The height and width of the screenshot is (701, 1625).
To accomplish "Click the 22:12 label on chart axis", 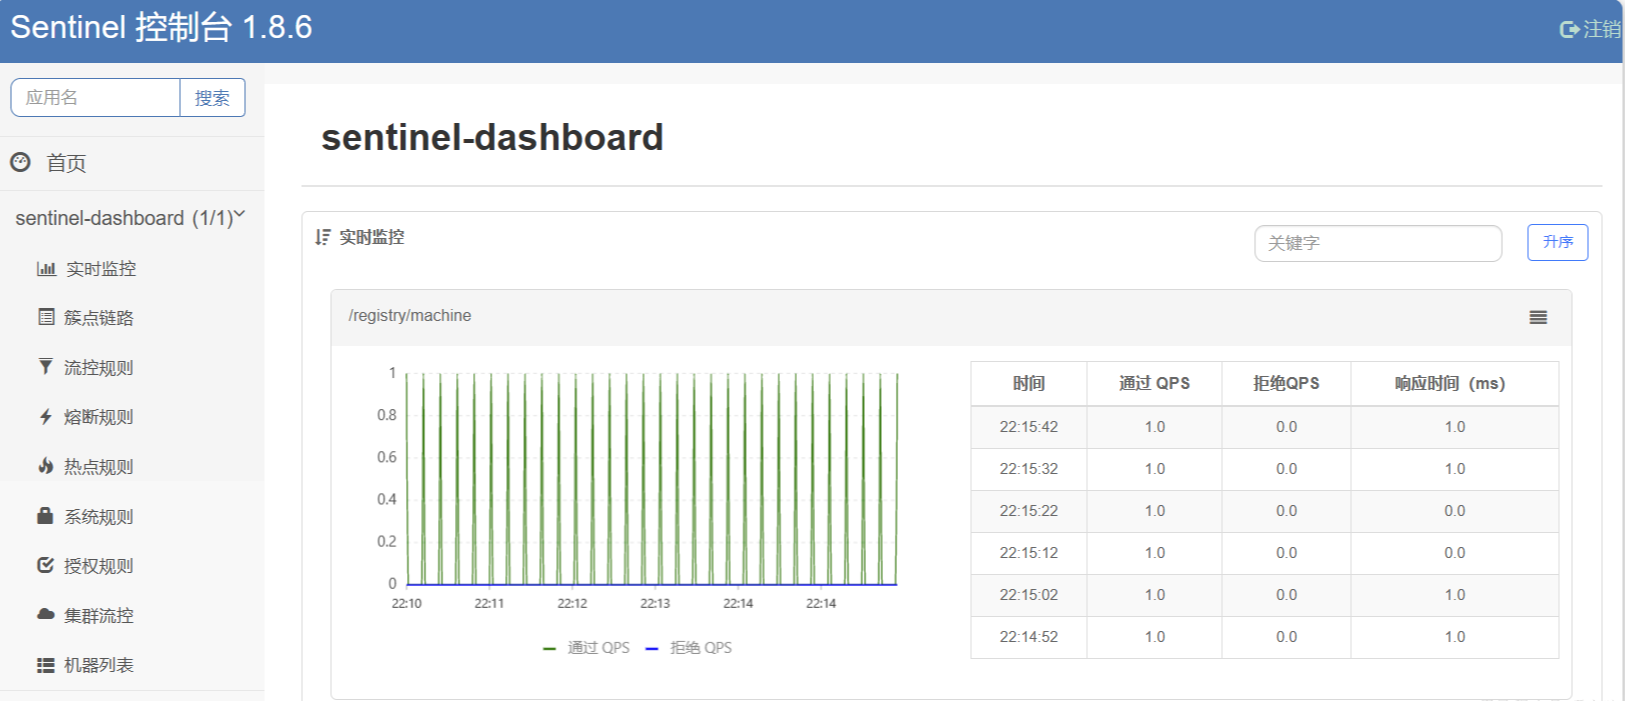I will (x=572, y=603).
